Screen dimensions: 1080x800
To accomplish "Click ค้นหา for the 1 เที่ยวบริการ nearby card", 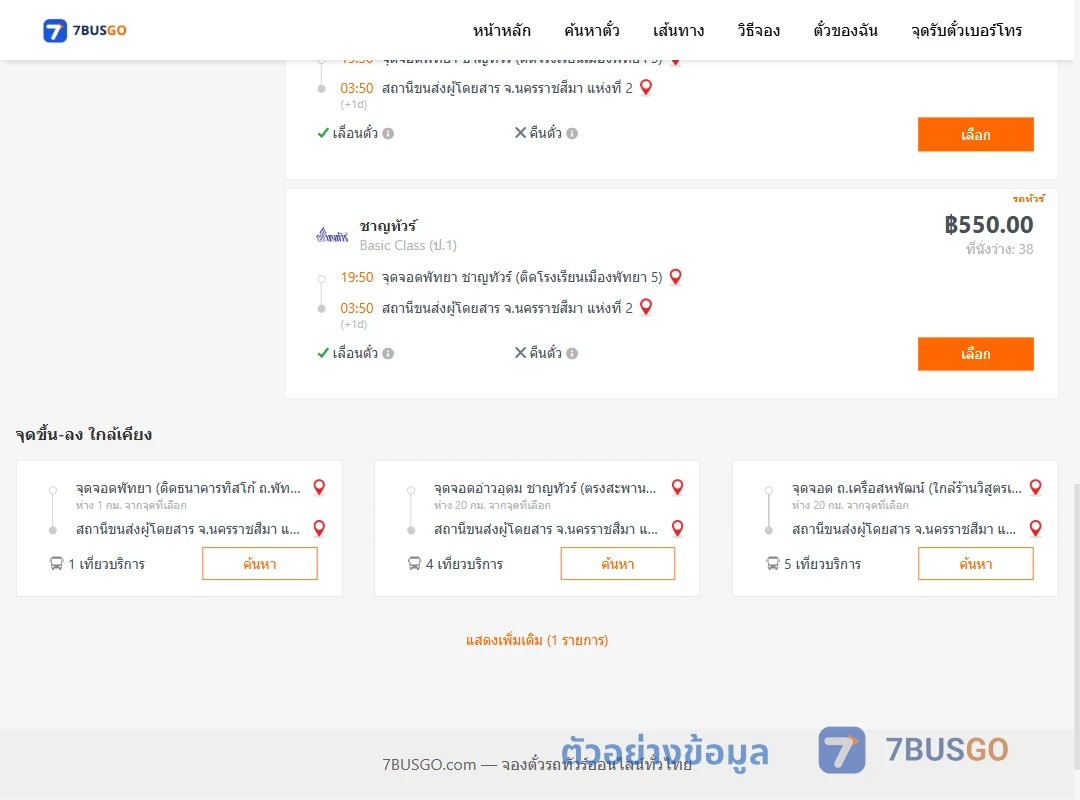I will point(260,564).
